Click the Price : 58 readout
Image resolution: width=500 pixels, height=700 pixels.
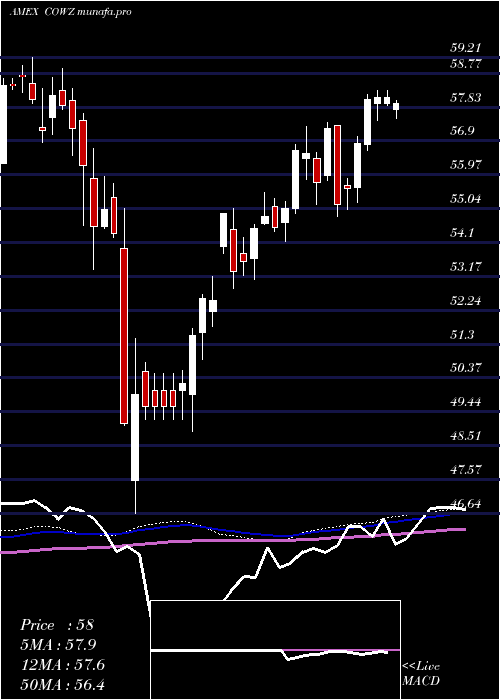(57, 625)
